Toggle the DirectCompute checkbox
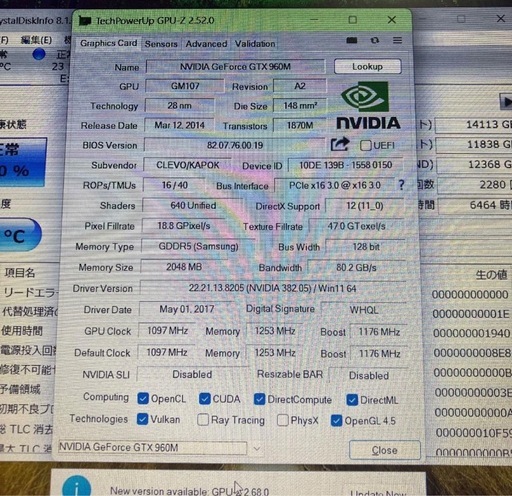512x496 pixels. 259,399
